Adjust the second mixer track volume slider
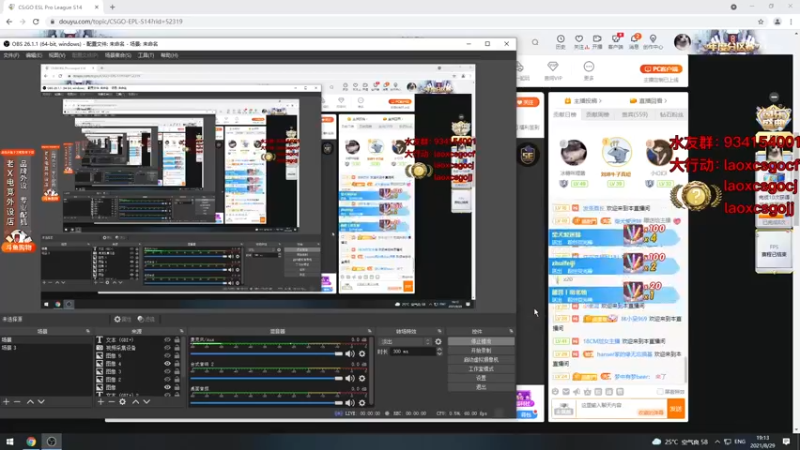This screenshot has width=800, height=450. coord(266,378)
